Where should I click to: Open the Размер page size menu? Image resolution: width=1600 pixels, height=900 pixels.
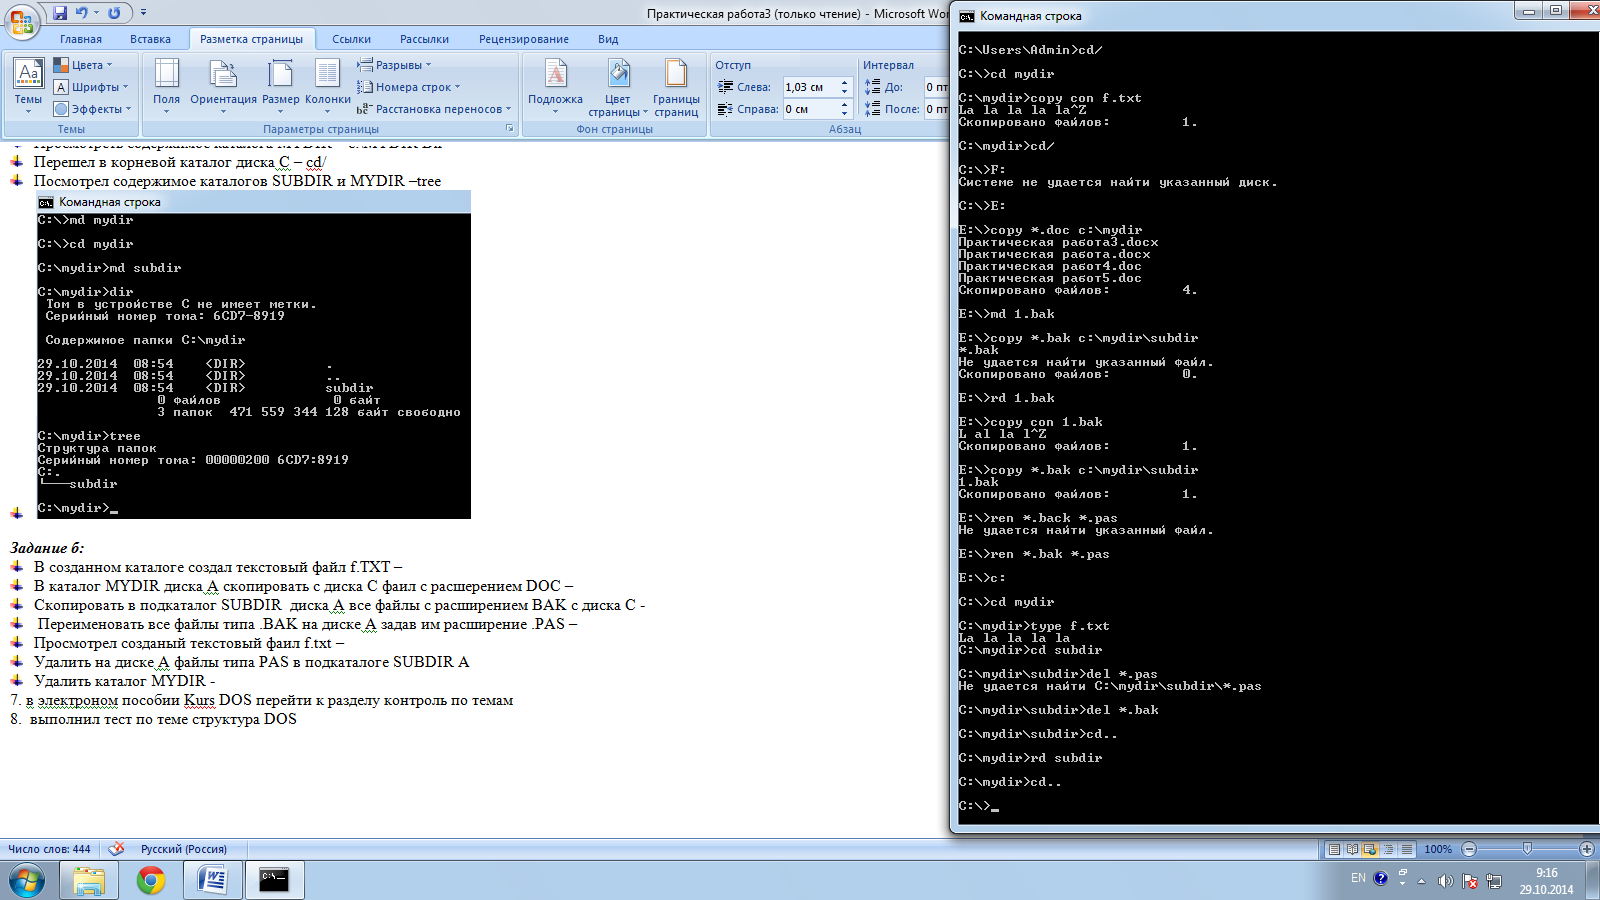point(281,86)
